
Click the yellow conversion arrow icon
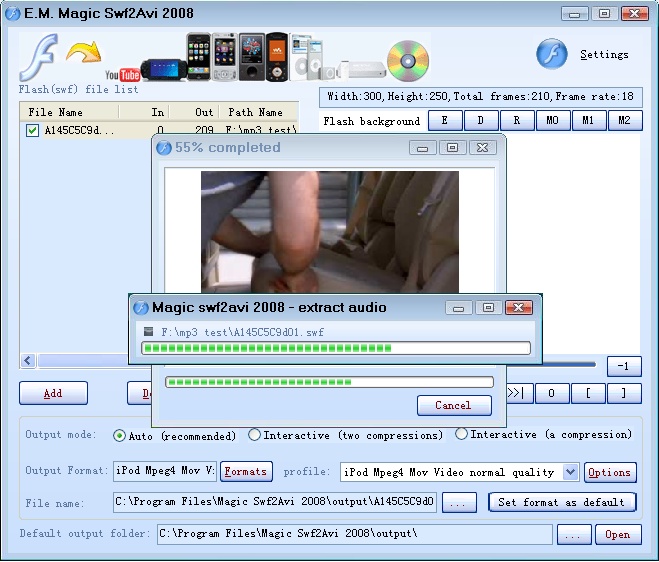tap(84, 52)
